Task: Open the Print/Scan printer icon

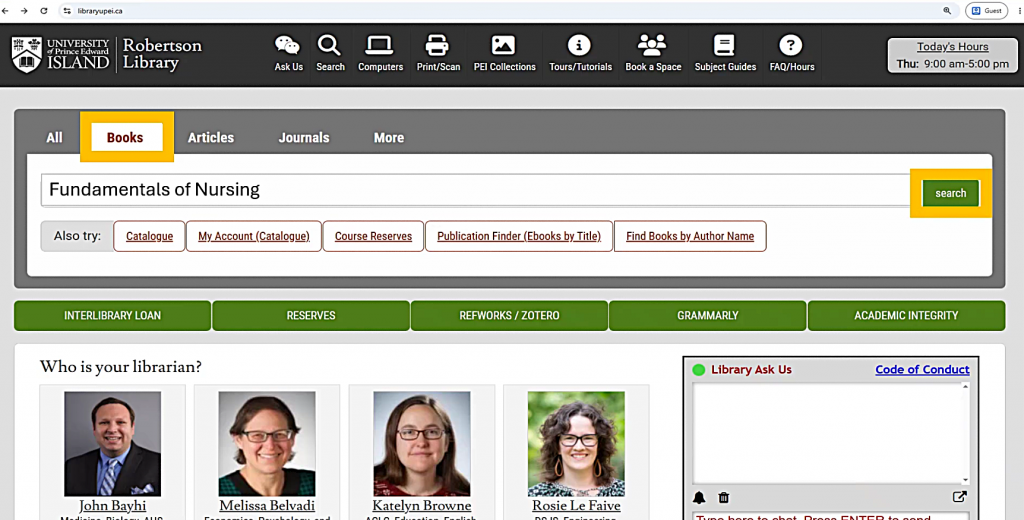Action: [438, 45]
